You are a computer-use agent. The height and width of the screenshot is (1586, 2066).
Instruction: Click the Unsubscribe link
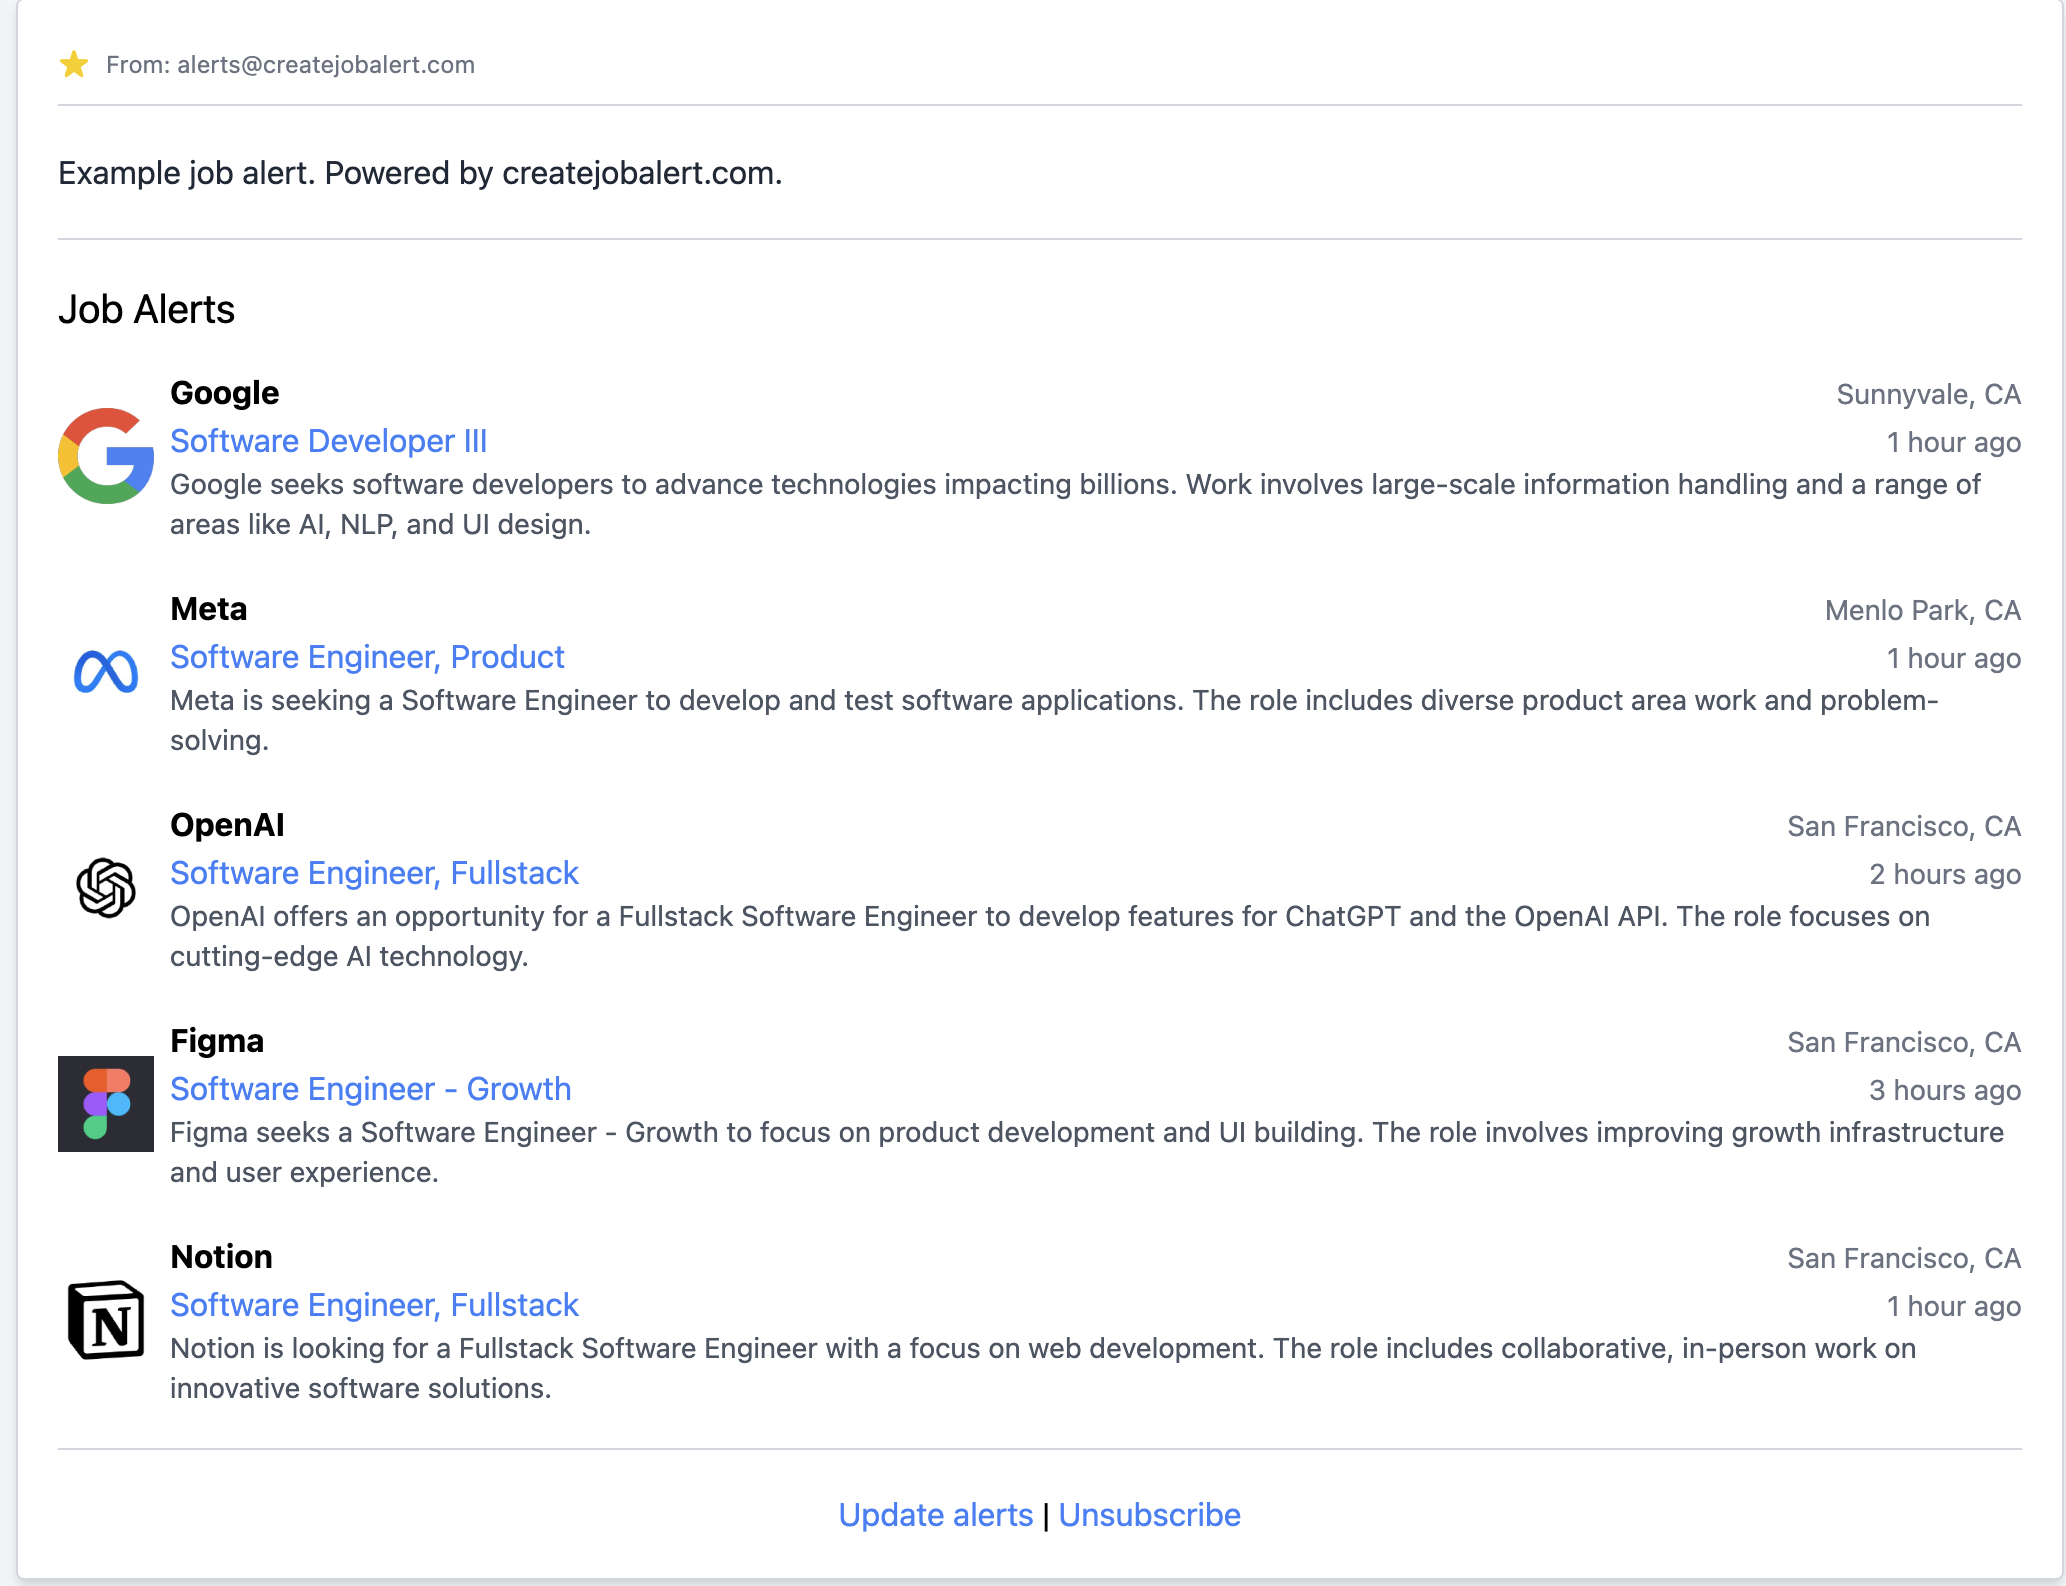(x=1149, y=1515)
